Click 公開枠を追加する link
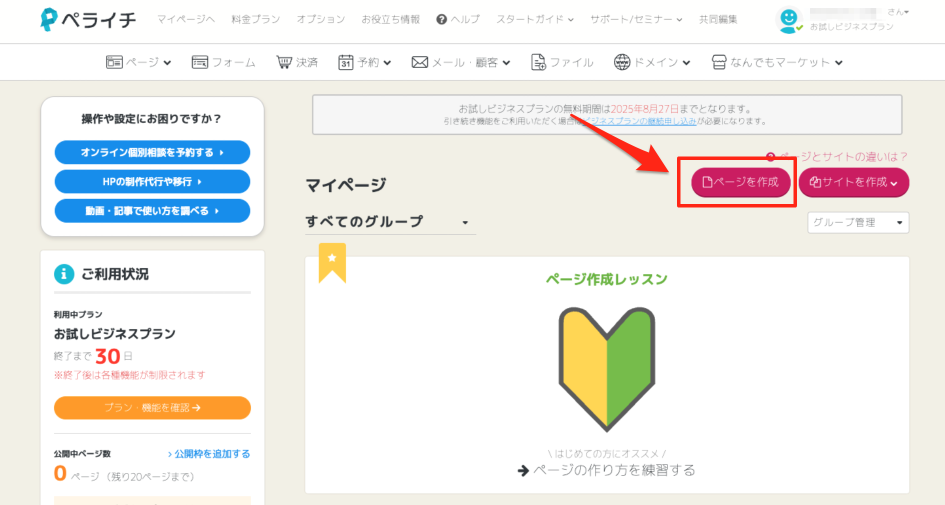The image size is (945, 505). coord(208,454)
